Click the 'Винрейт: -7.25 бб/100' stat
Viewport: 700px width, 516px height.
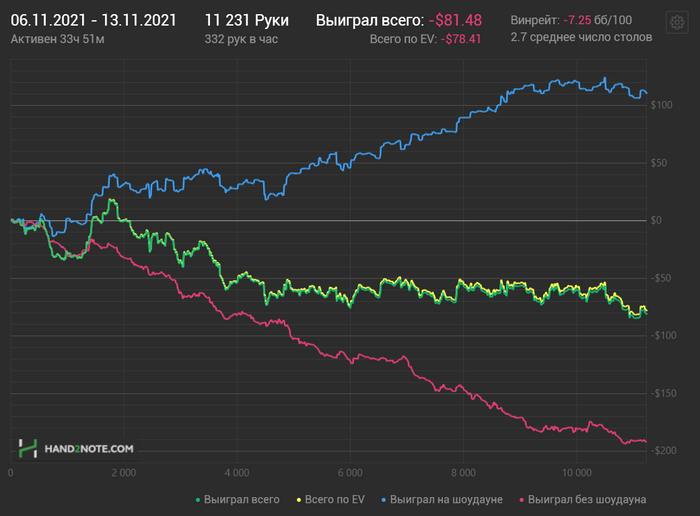tap(571, 20)
